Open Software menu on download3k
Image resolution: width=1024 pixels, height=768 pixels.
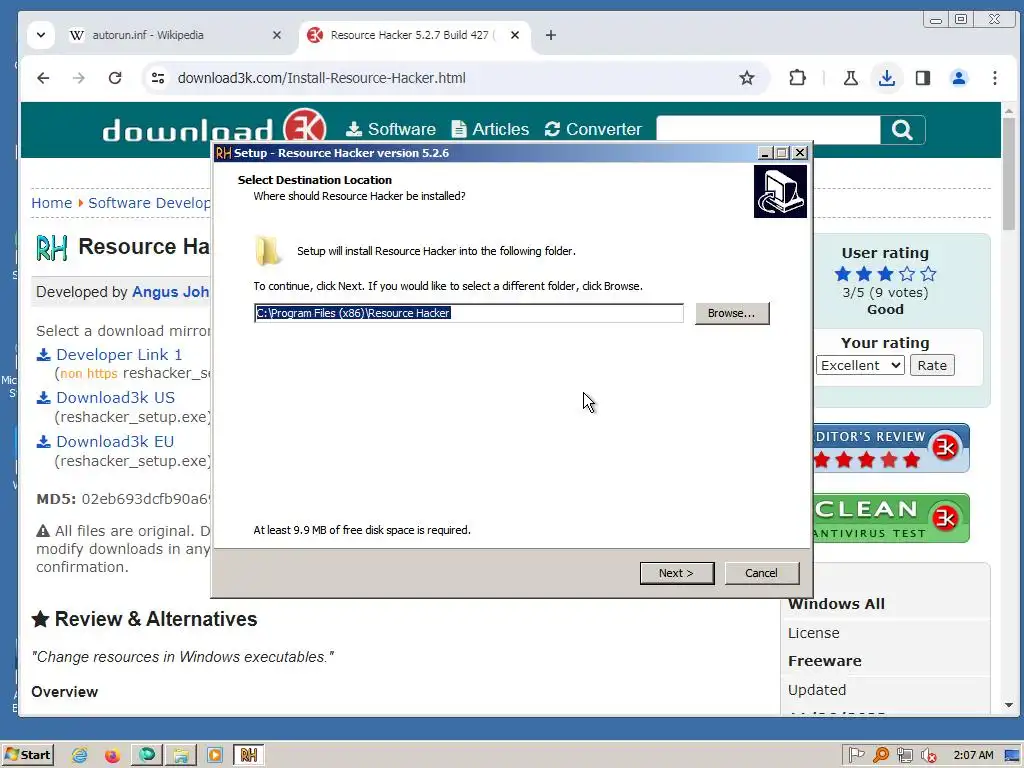pyautogui.click(x=391, y=129)
